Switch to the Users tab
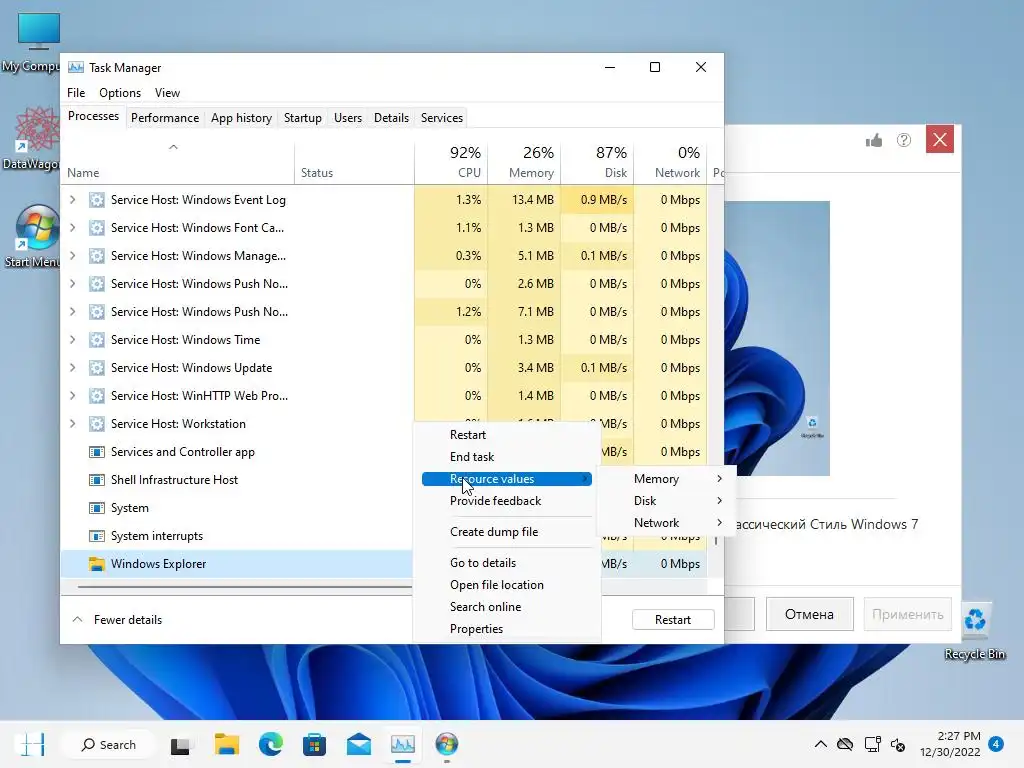The width and height of the screenshot is (1024, 768). [347, 118]
